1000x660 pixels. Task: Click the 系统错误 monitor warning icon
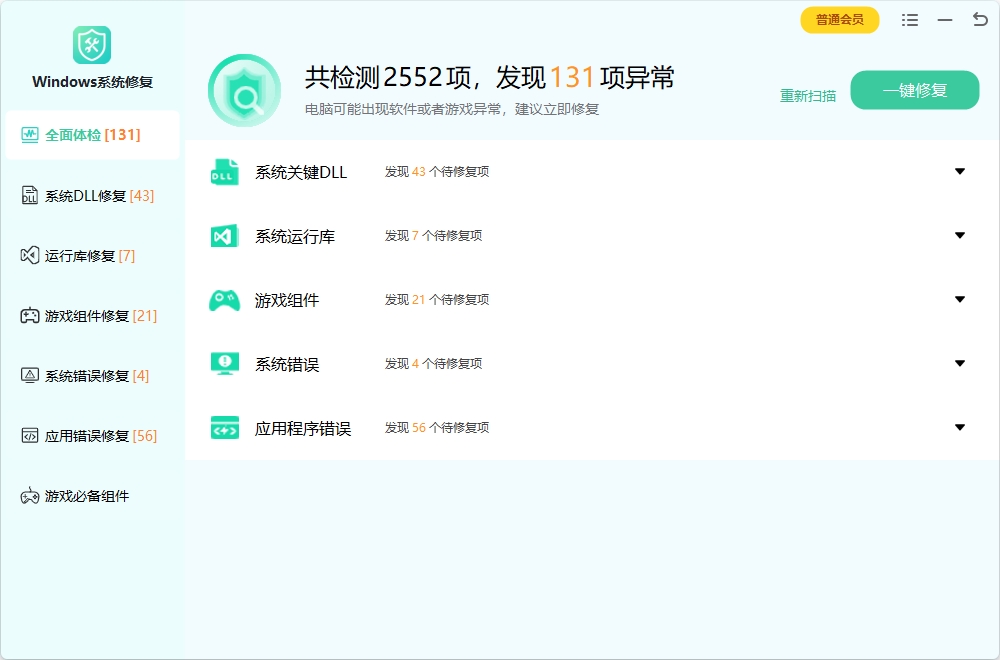tap(224, 364)
